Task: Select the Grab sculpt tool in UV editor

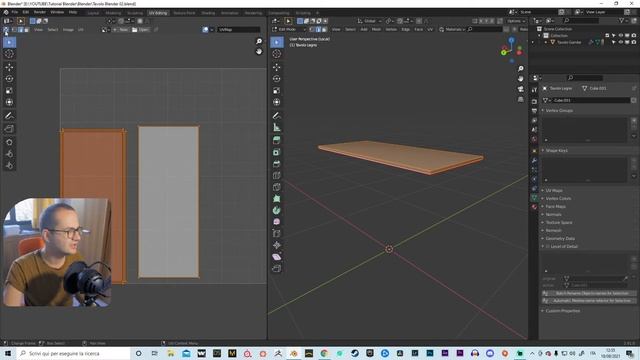Action: pos(9,142)
